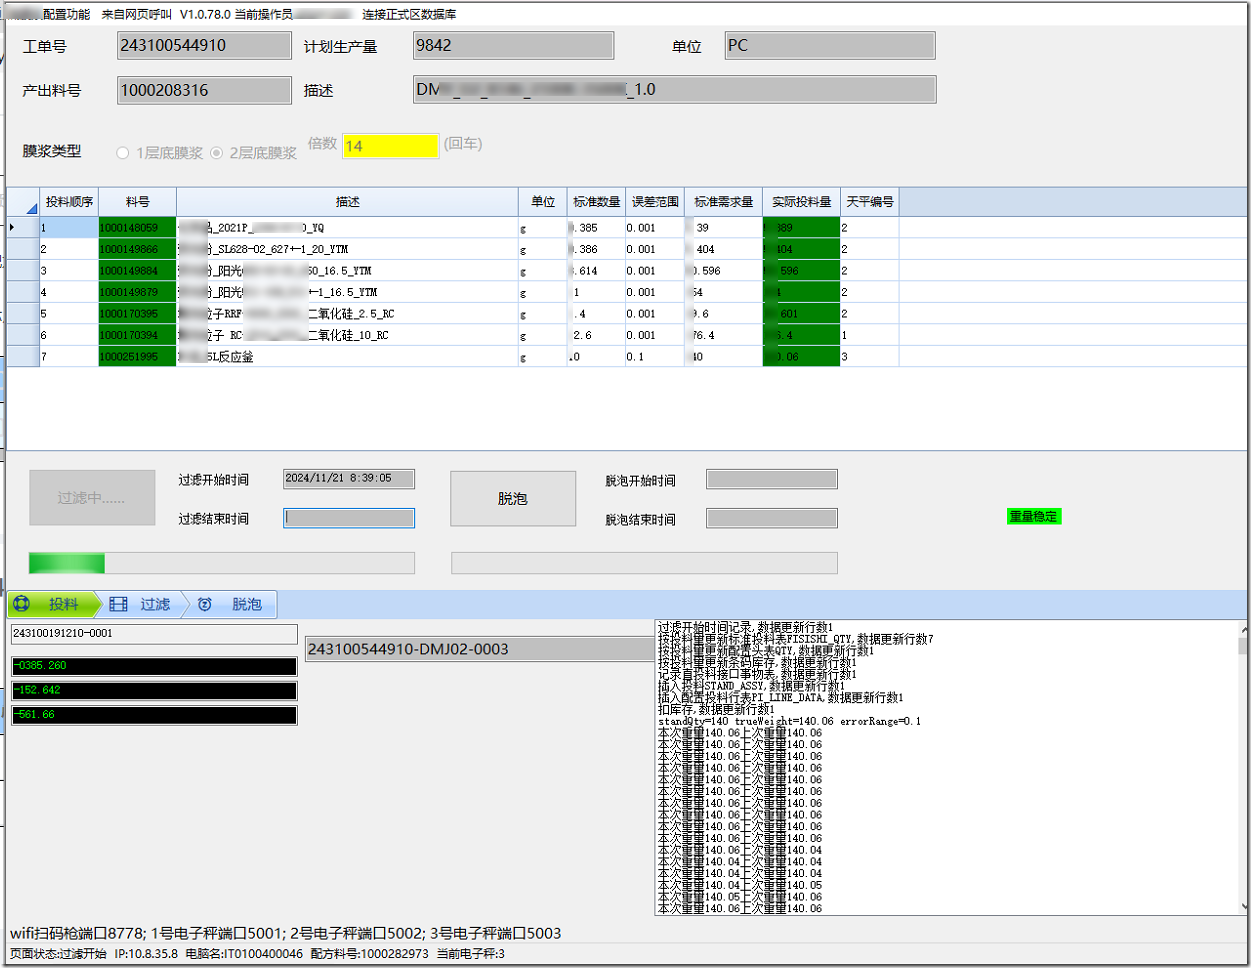Click the 单位 column header in table
This screenshot has height=968, width=1251.
(543, 202)
